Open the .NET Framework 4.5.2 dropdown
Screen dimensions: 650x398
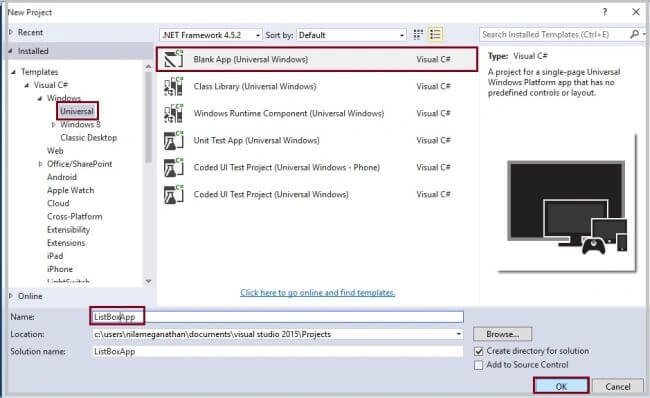pos(211,35)
